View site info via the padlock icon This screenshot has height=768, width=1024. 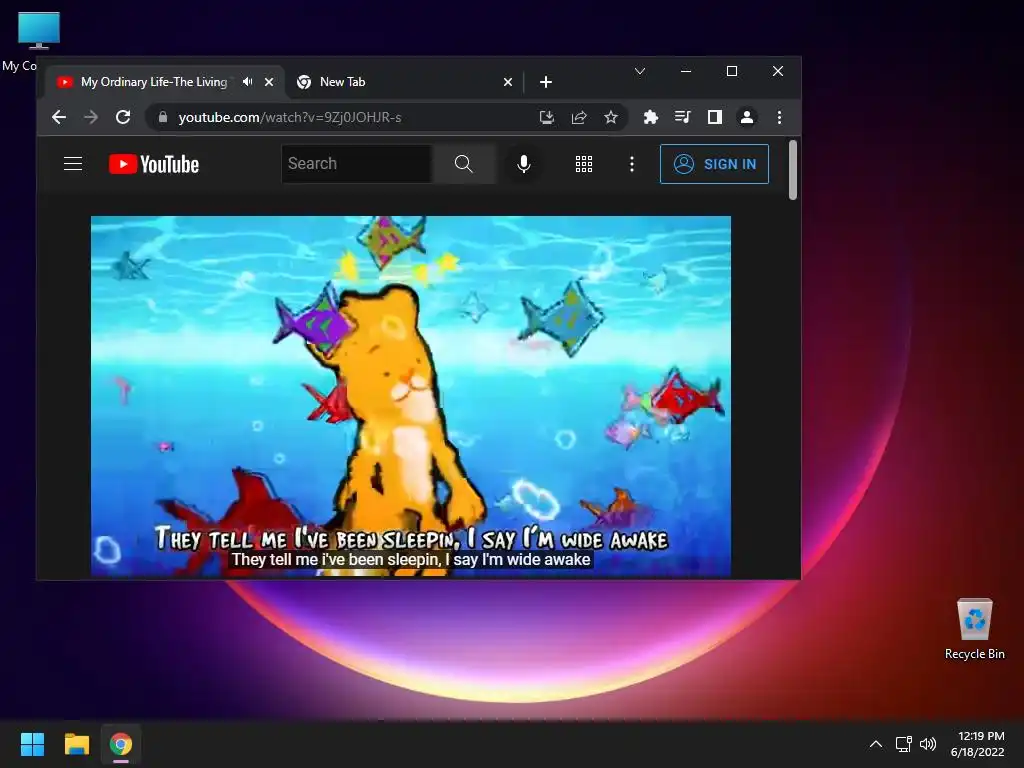163,117
